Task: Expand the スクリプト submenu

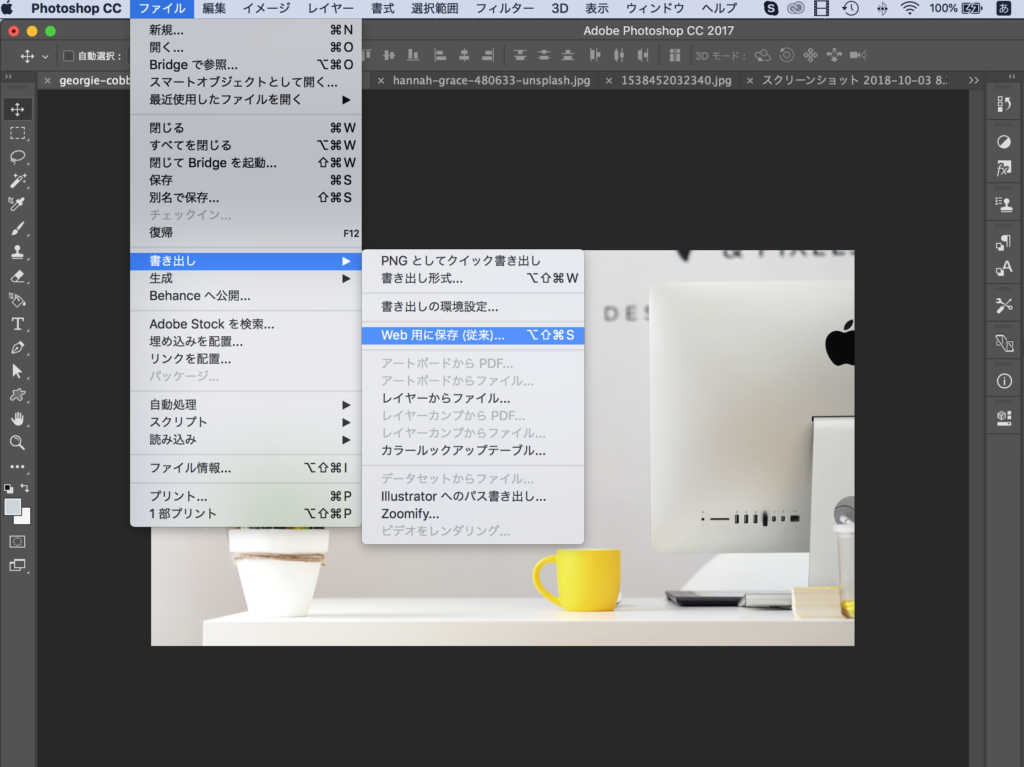Action: click(x=246, y=422)
